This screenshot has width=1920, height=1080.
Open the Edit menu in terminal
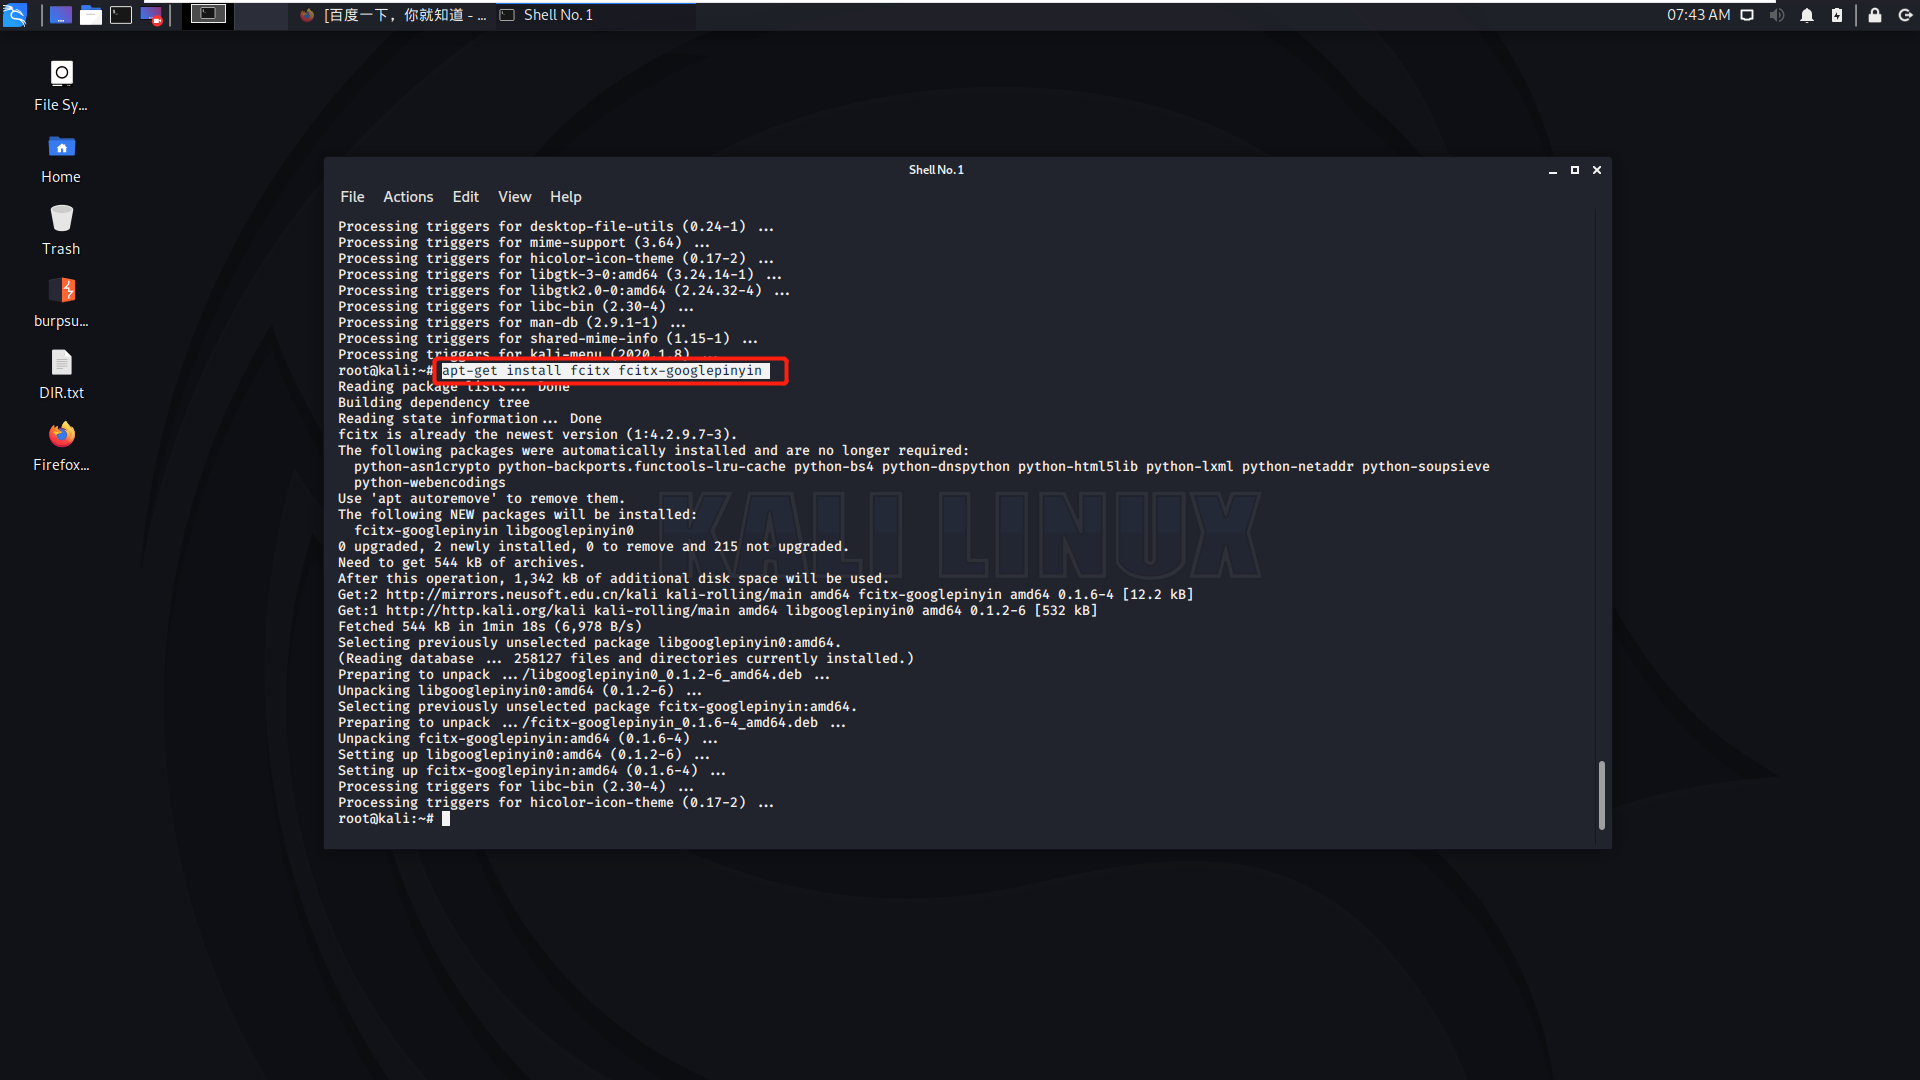465,197
